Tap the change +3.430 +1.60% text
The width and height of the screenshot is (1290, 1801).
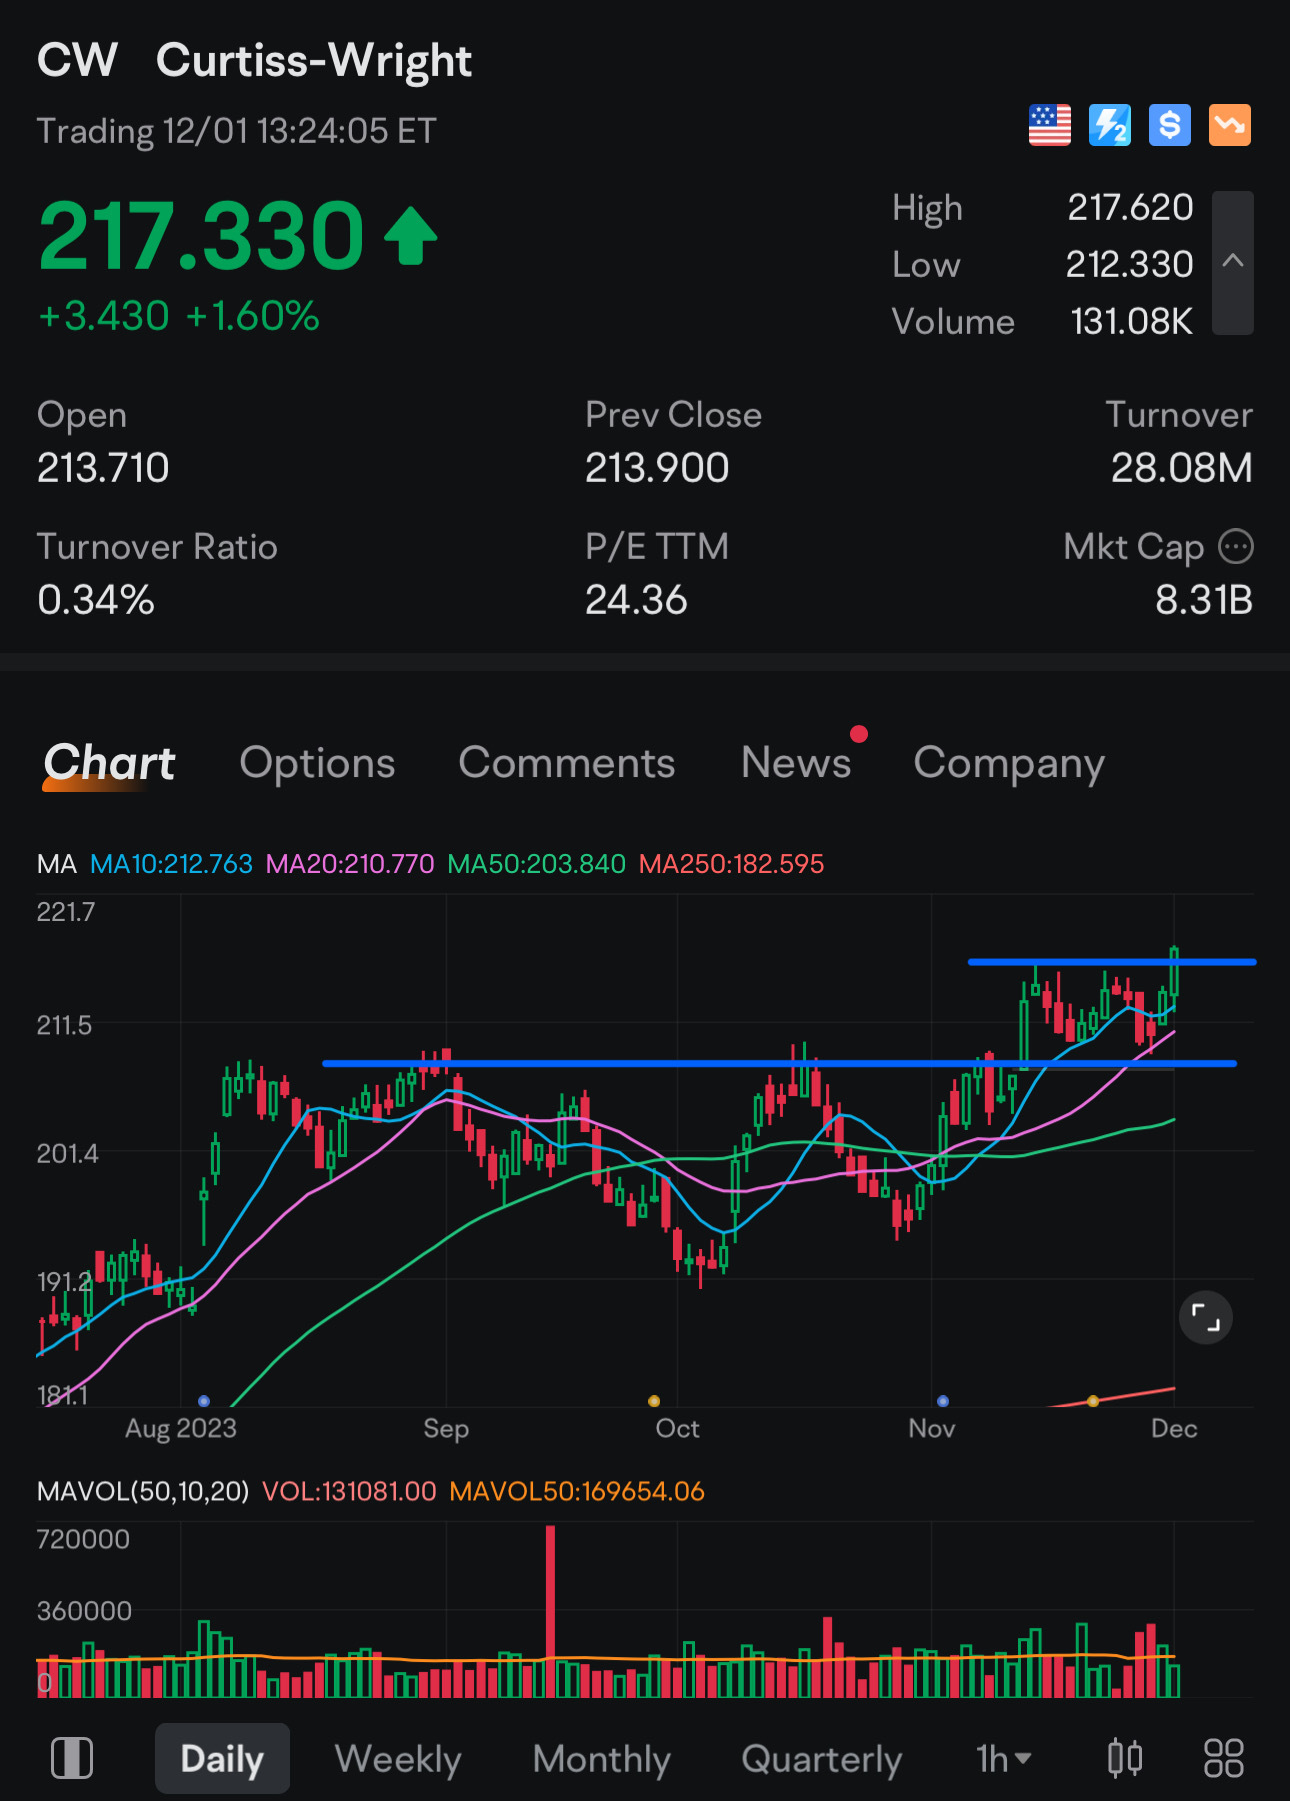[x=179, y=317]
